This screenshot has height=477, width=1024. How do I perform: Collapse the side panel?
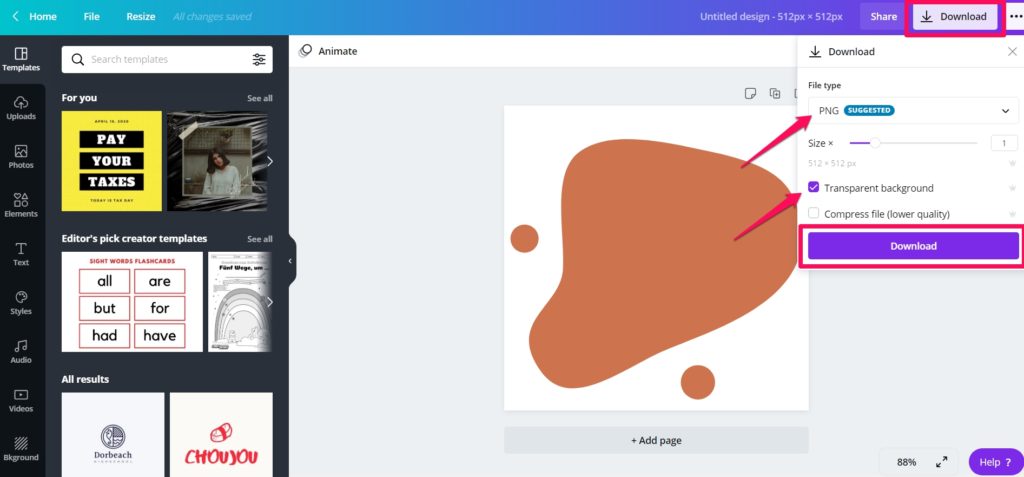pos(291,261)
